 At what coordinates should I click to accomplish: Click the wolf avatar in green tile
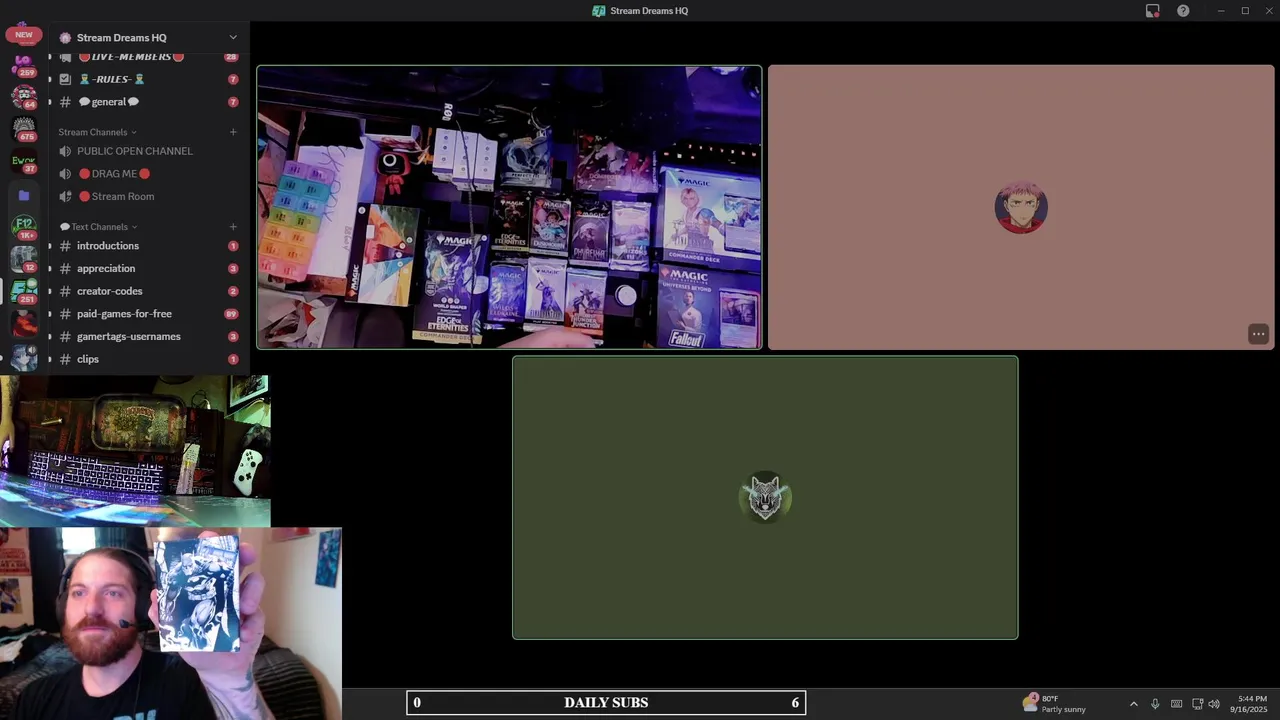[765, 497]
